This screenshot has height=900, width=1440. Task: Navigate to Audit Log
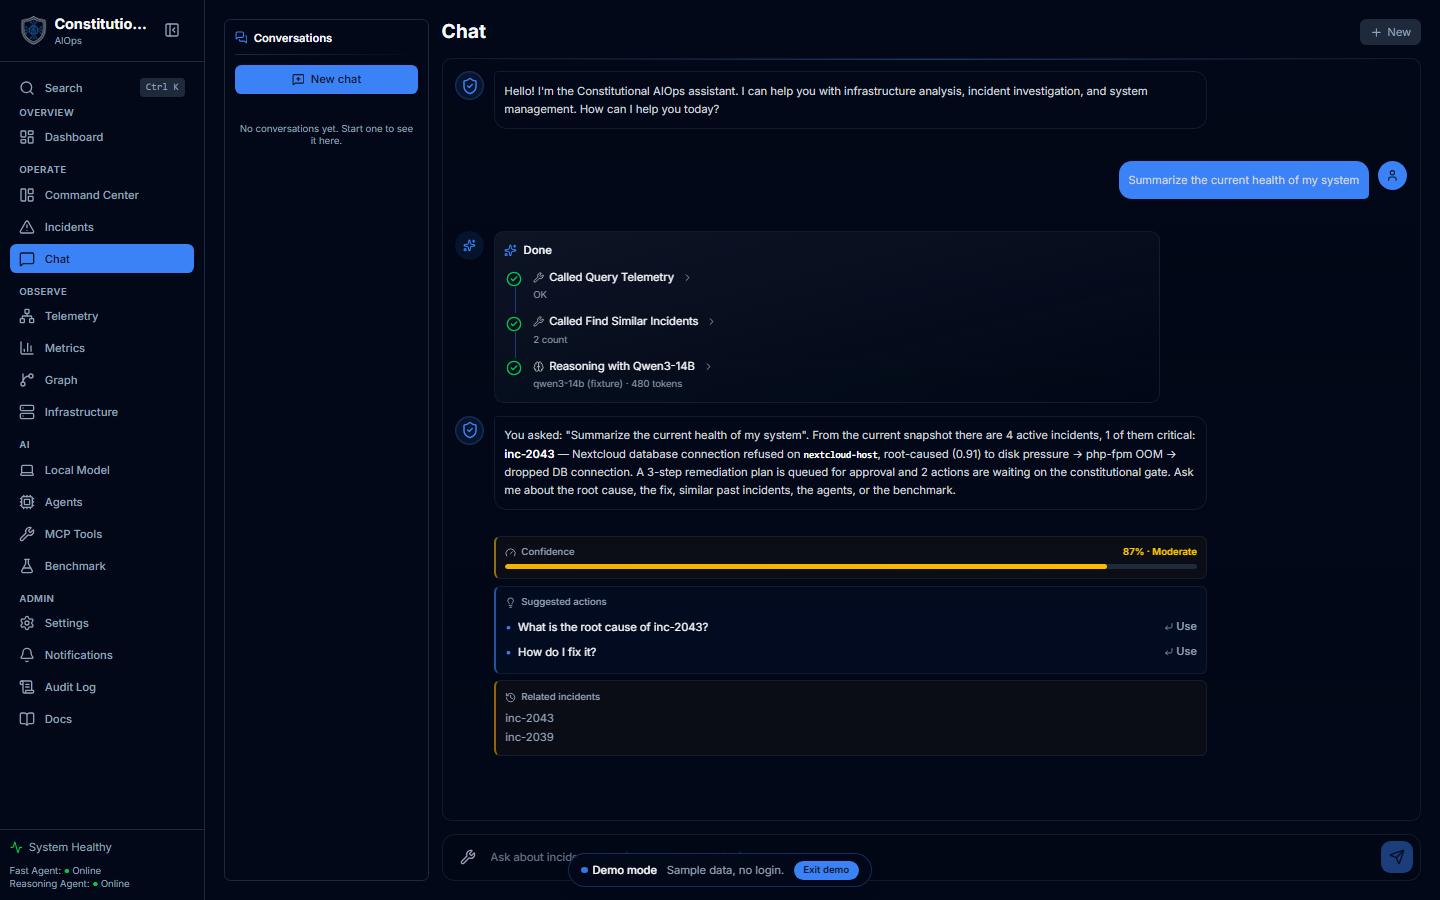tap(102, 687)
